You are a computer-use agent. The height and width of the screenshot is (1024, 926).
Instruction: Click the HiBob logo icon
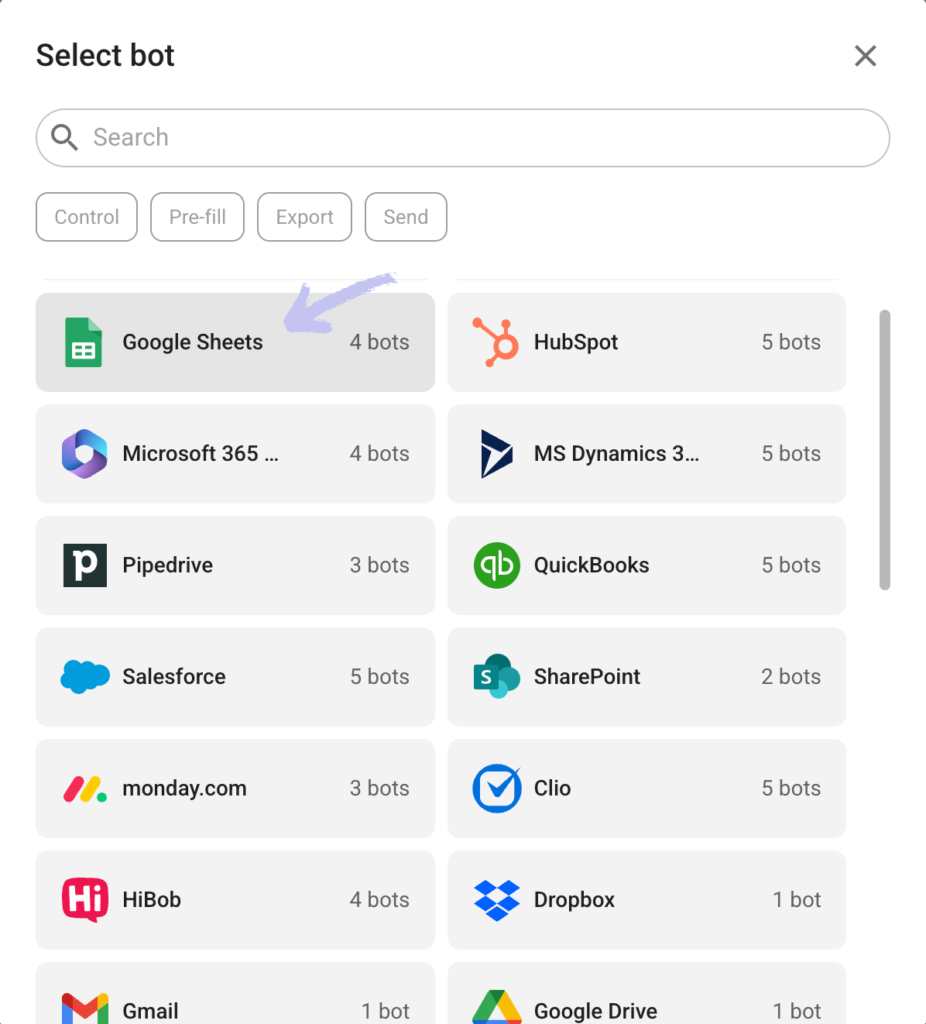85,900
